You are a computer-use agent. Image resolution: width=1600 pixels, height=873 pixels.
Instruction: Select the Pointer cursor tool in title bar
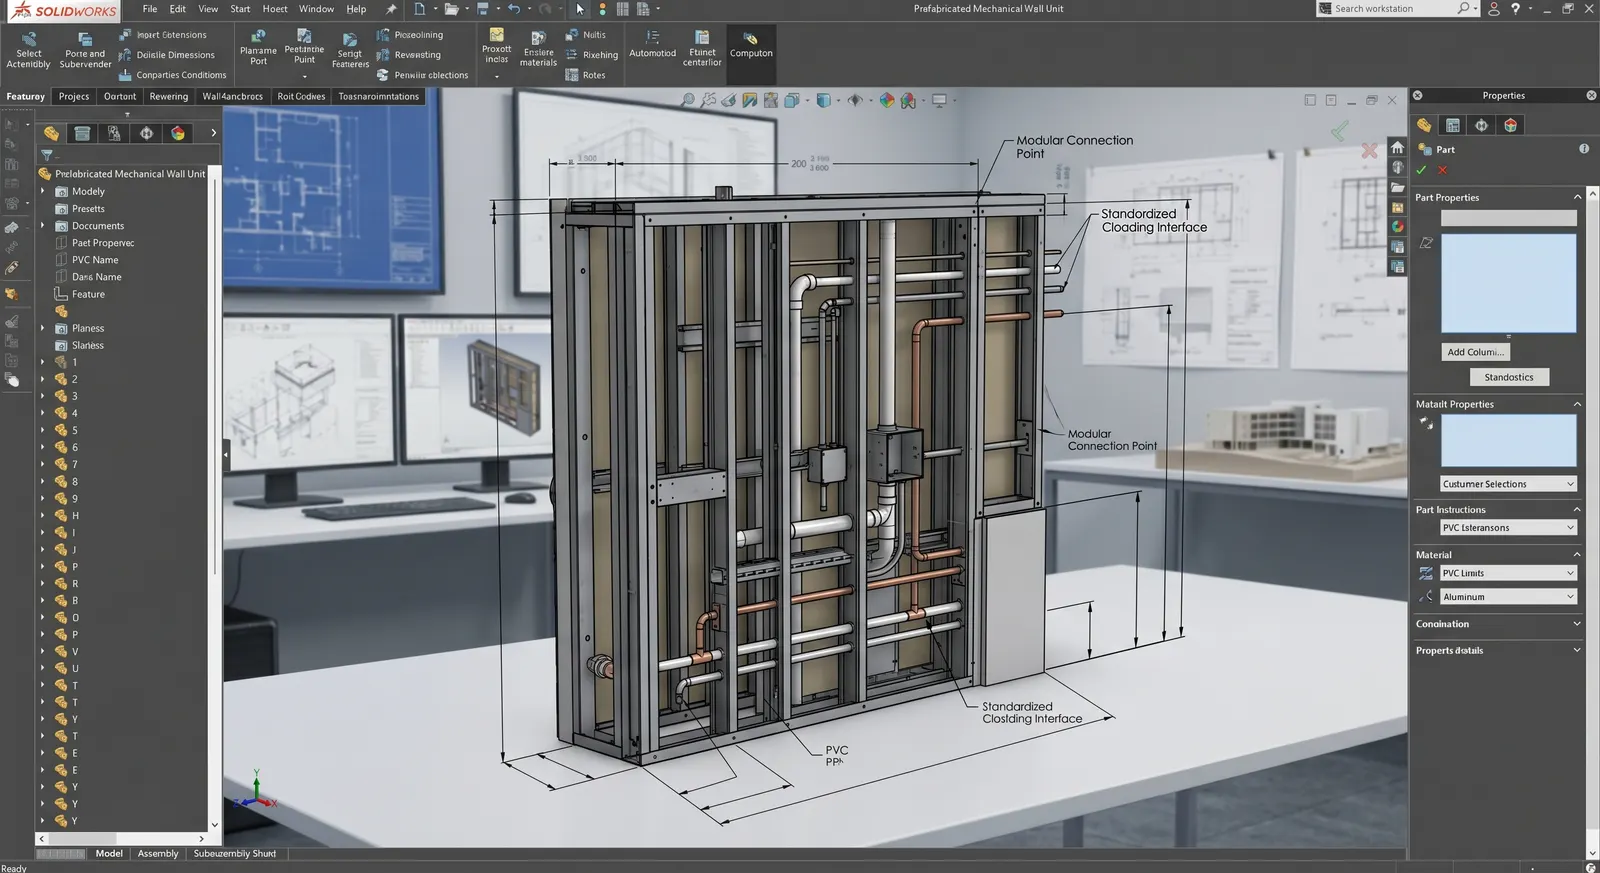pyautogui.click(x=580, y=9)
